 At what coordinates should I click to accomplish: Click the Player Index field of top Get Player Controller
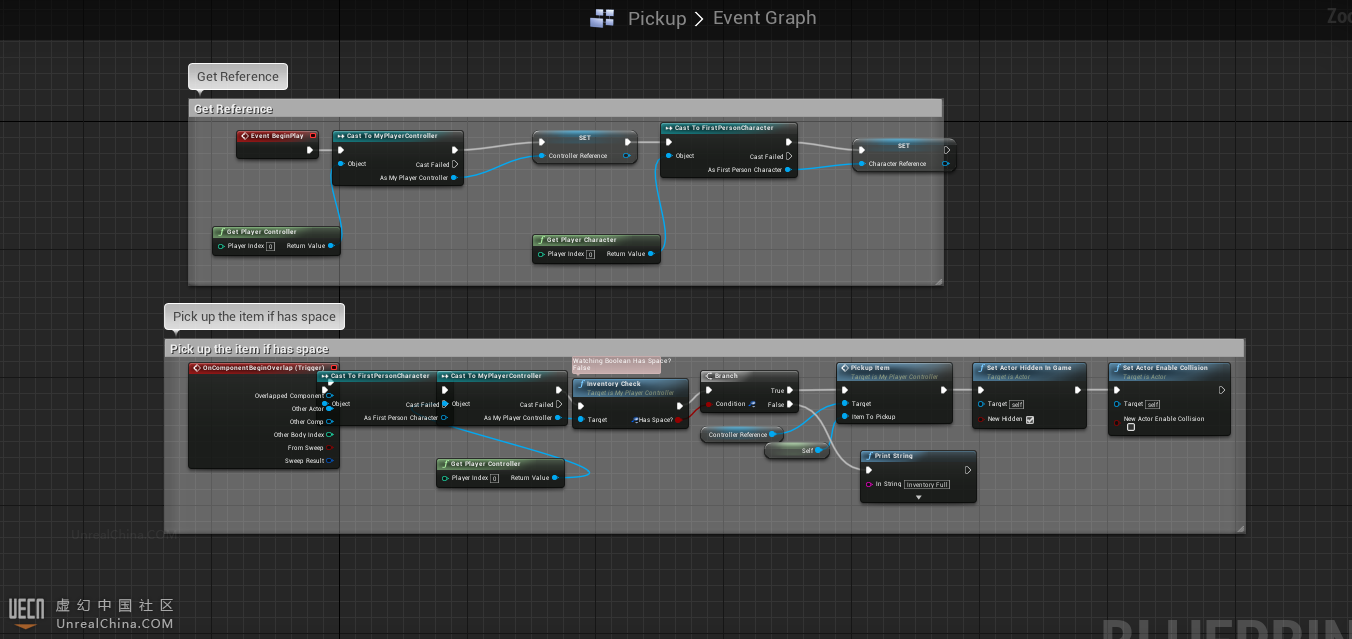270,246
